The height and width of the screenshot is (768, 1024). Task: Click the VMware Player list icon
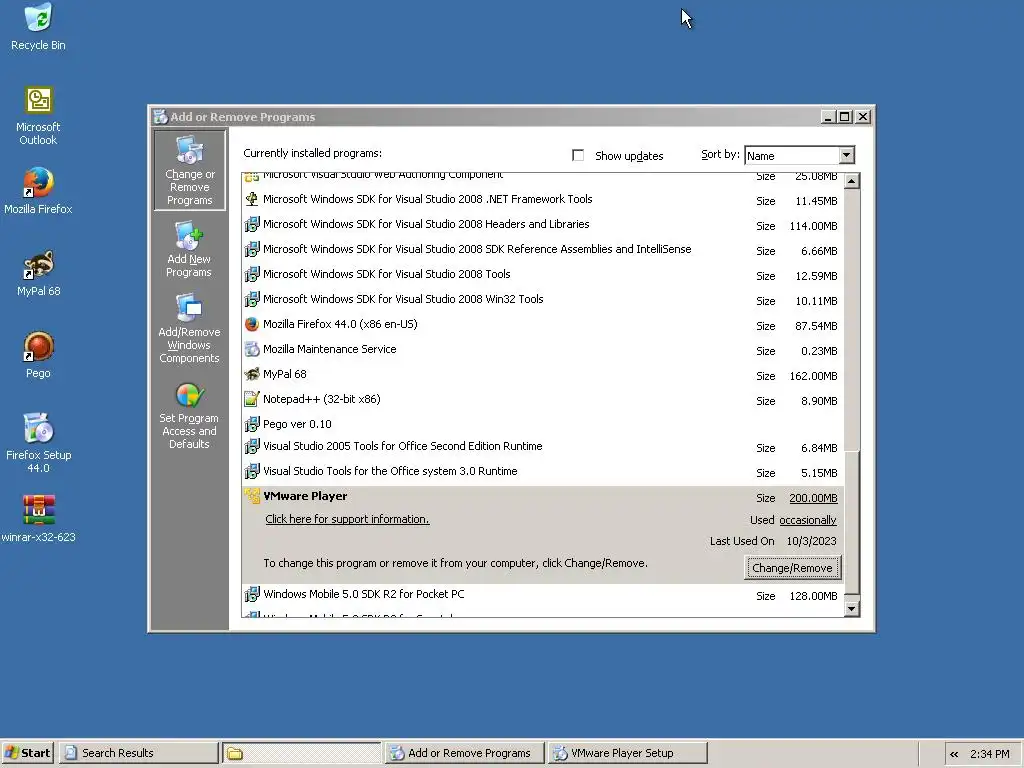251,496
